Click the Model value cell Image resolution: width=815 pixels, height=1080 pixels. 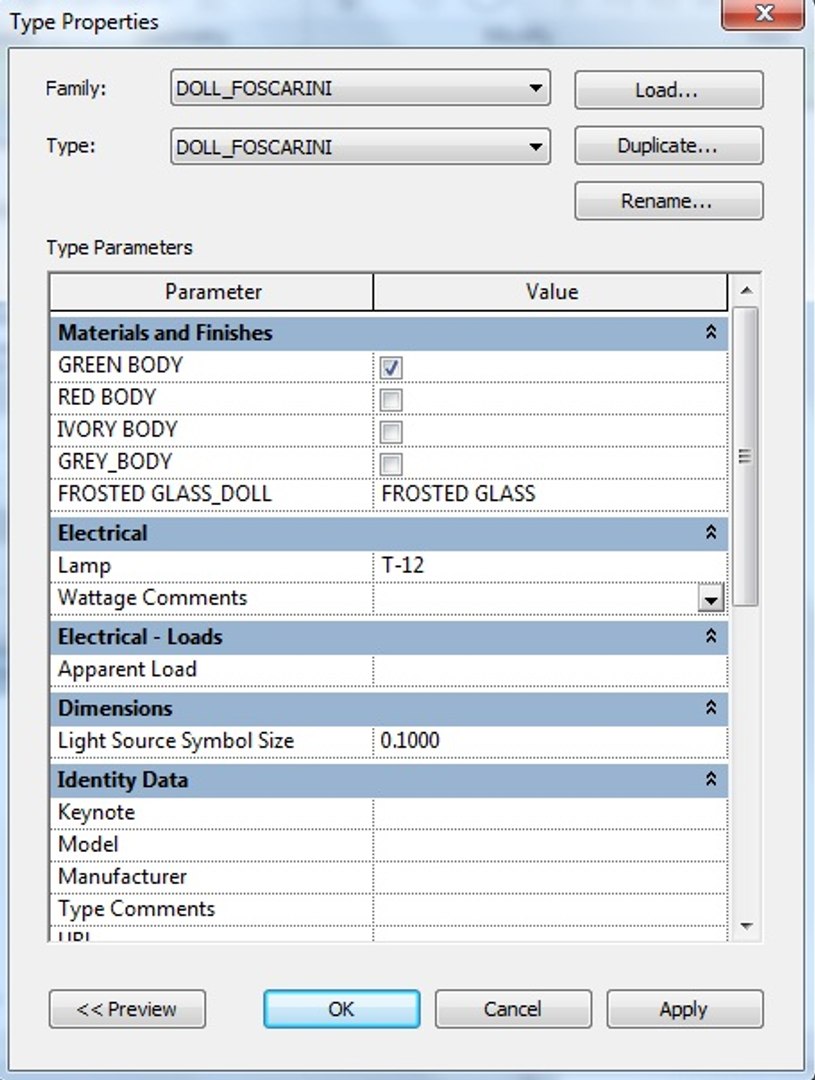(550, 845)
